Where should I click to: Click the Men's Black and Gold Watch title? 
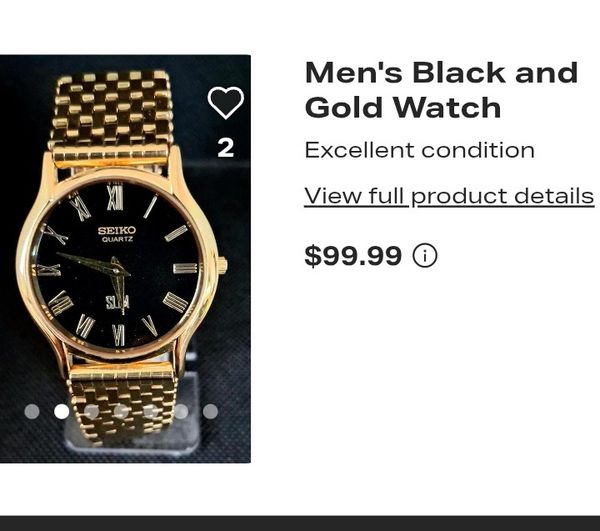[x=441, y=90]
